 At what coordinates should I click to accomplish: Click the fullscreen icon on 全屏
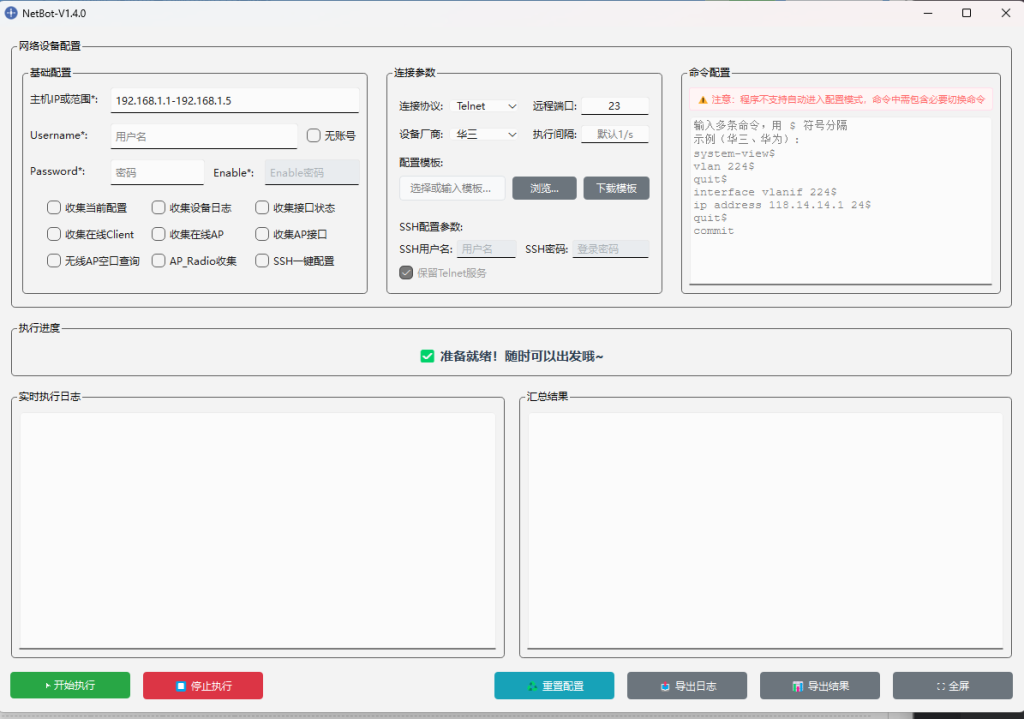(941, 686)
